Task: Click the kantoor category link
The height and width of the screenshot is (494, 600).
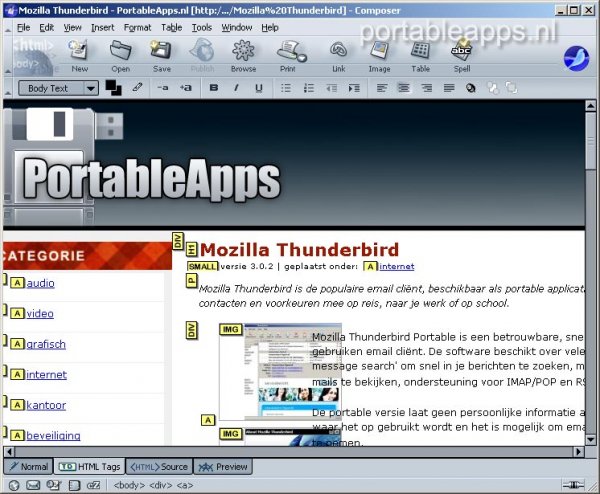Action: point(46,405)
